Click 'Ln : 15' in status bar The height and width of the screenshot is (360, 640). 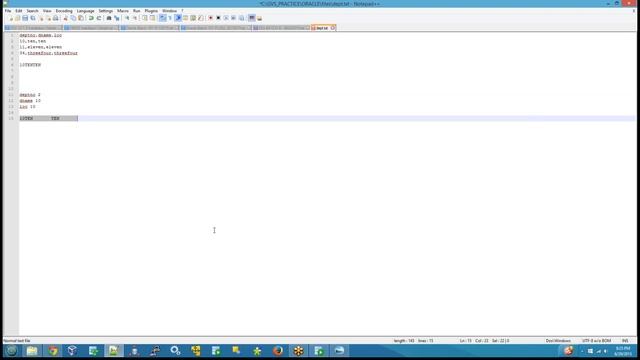[x=466, y=340]
